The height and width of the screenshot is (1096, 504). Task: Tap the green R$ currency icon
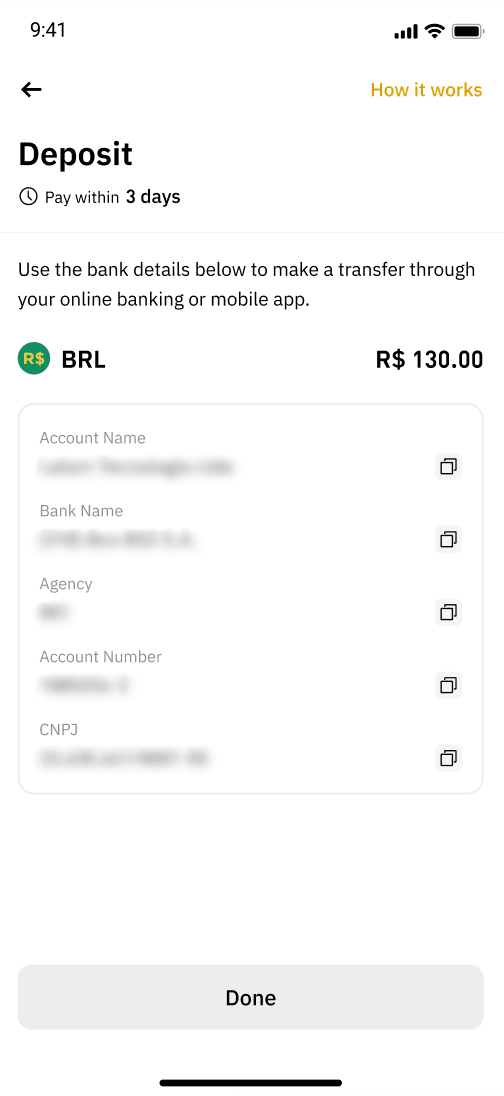point(34,359)
